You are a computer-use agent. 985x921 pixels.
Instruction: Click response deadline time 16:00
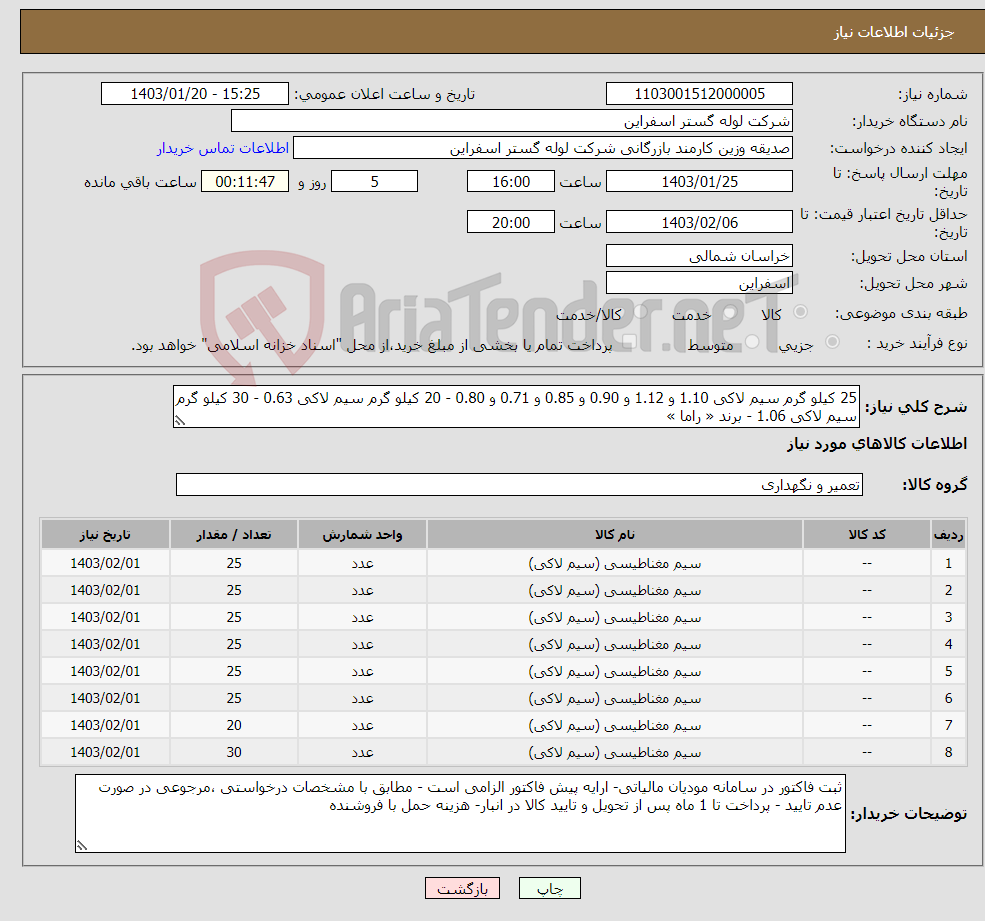tap(511, 182)
